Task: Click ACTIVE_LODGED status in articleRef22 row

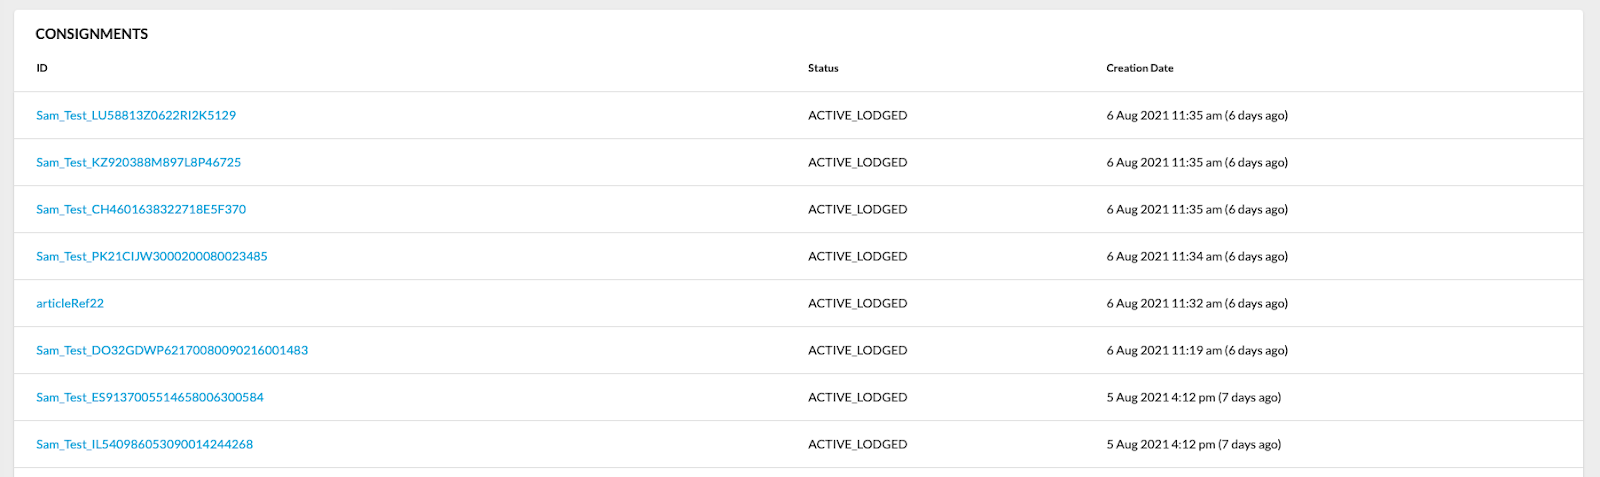Action: (857, 303)
